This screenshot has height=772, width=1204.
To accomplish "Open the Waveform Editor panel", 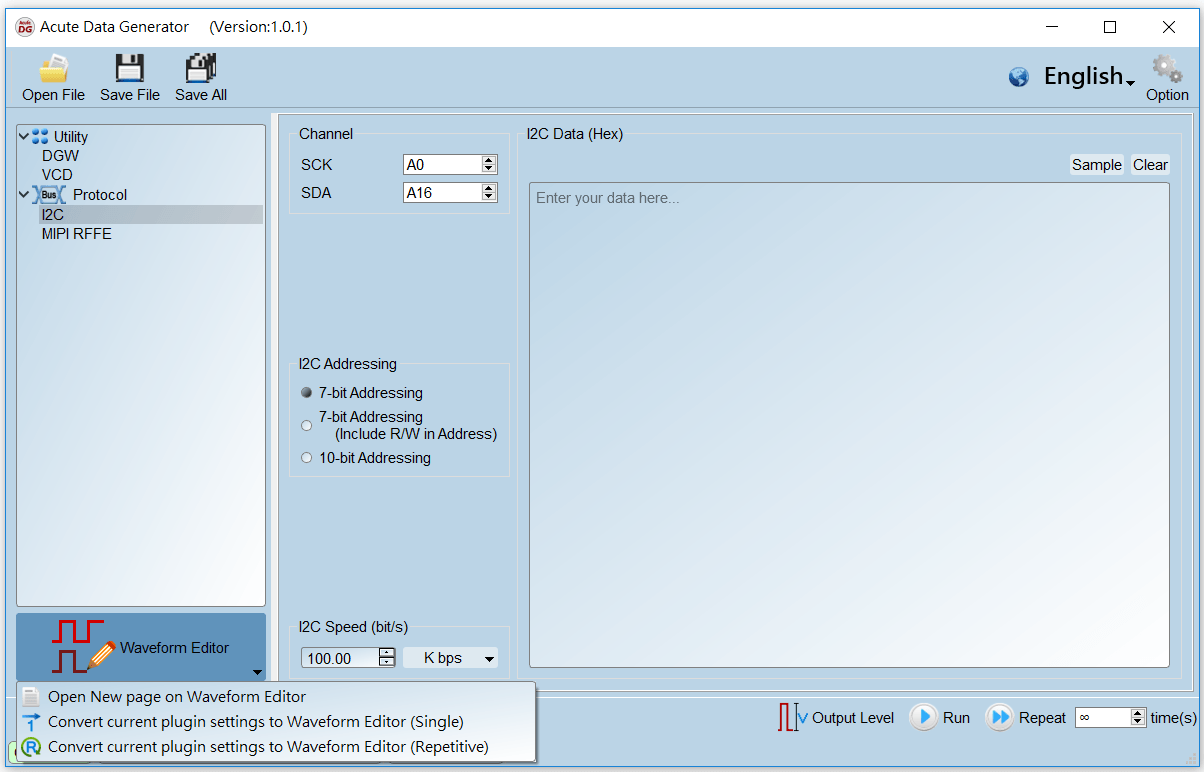I will pos(140,647).
